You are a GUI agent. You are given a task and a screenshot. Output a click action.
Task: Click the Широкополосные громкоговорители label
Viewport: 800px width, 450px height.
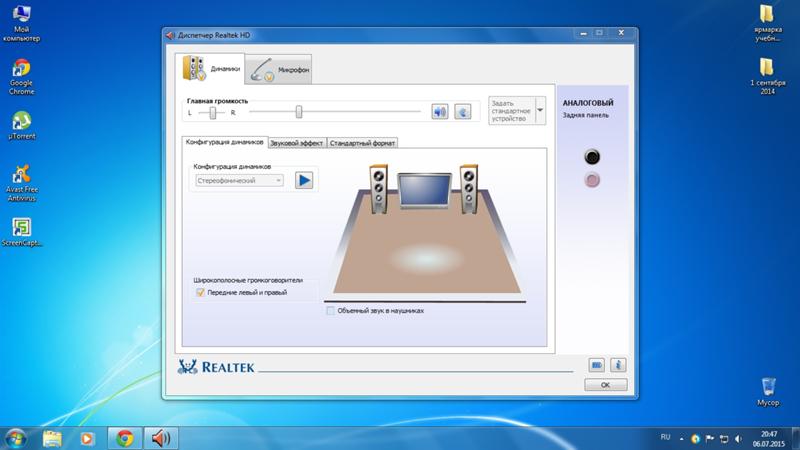pos(248,280)
